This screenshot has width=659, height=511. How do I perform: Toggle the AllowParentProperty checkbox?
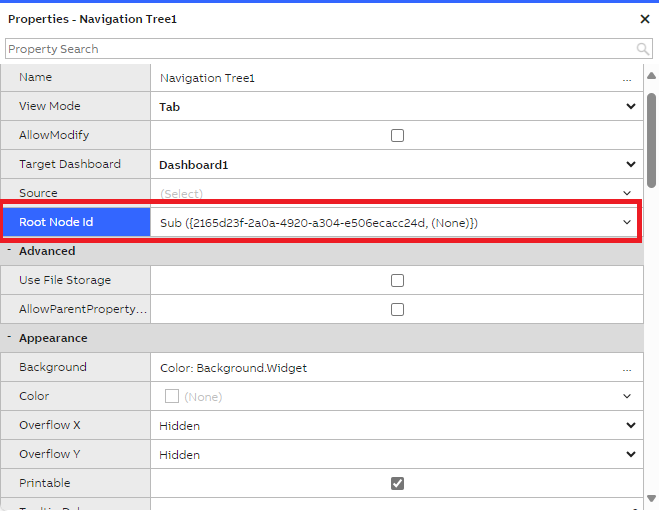[x=397, y=309]
